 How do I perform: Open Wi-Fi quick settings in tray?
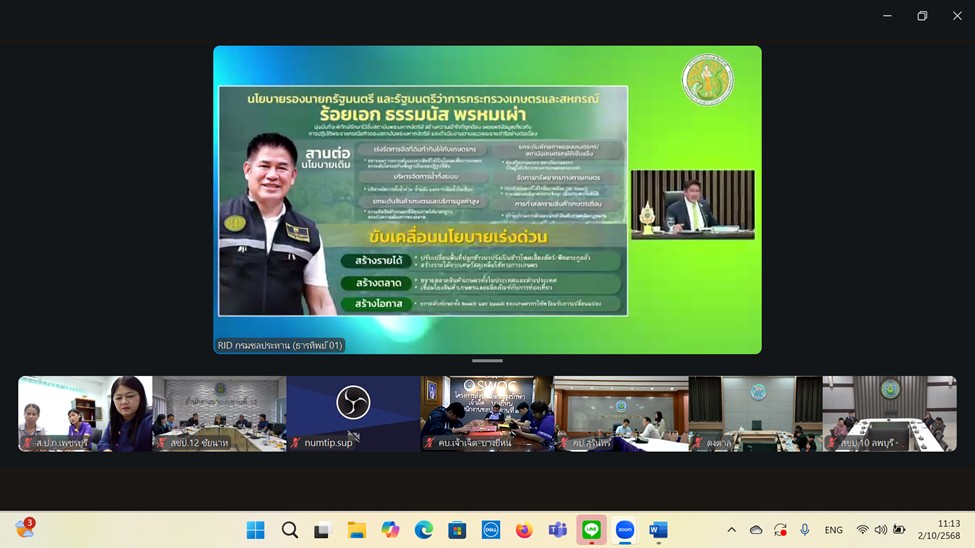[862, 530]
